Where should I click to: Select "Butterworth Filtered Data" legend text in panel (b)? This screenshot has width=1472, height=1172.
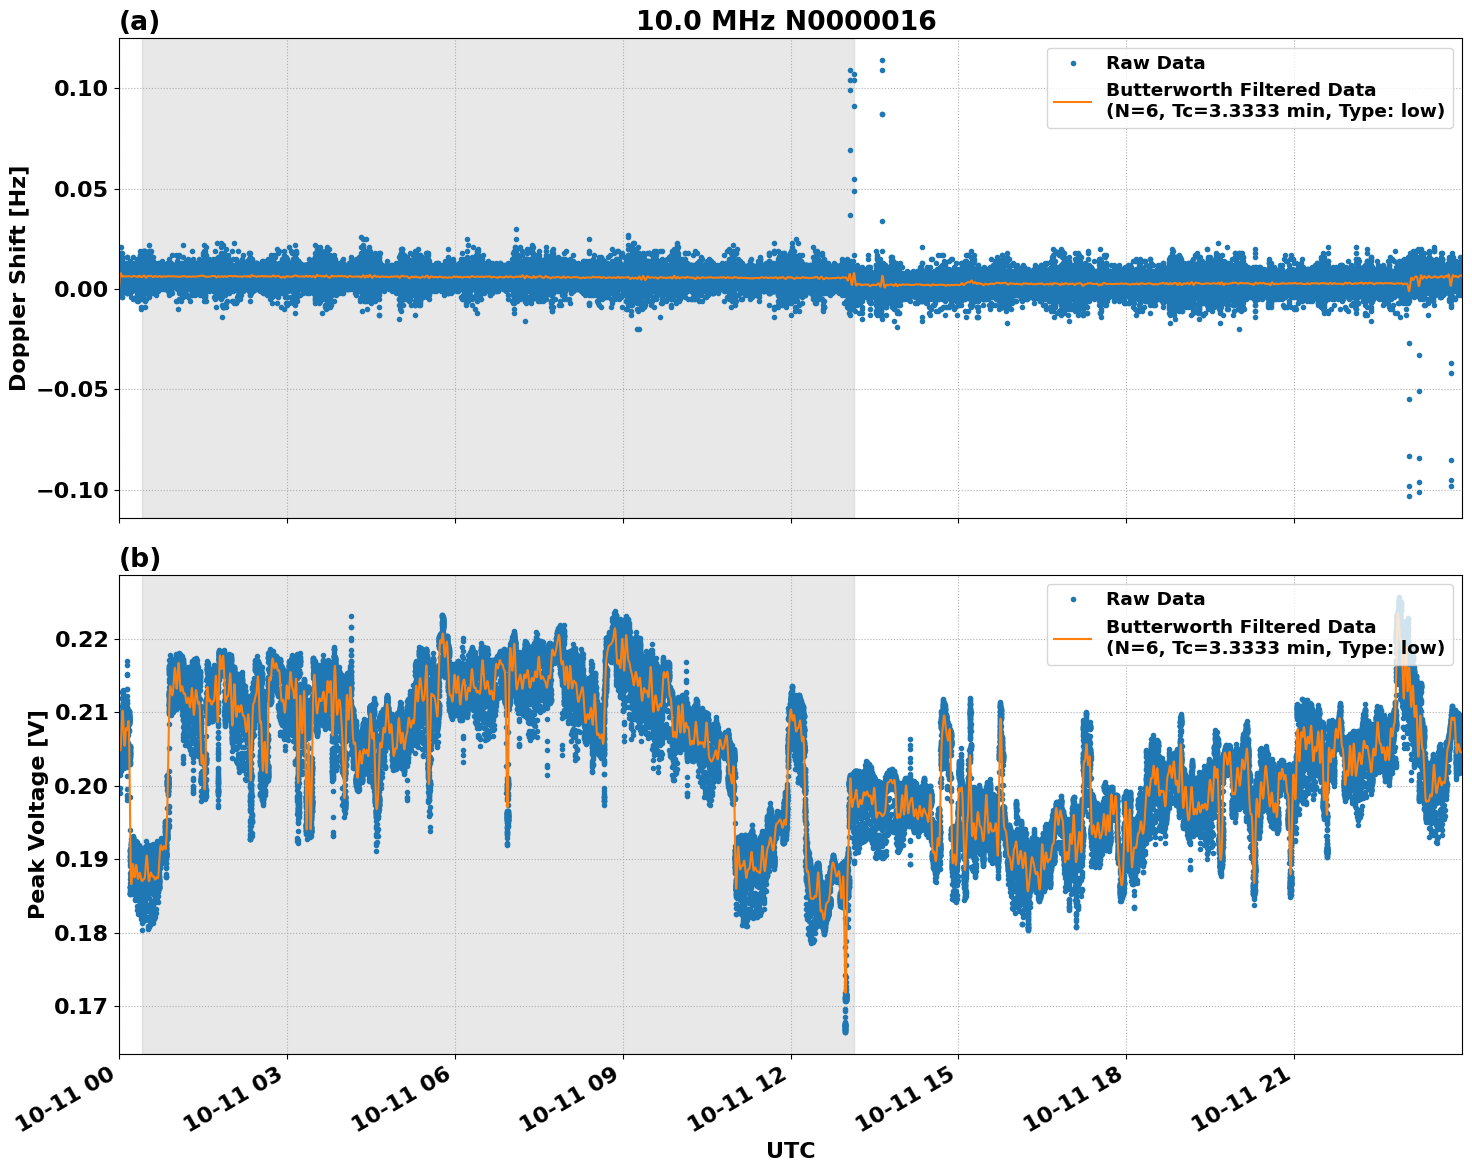pyautogui.click(x=1240, y=627)
